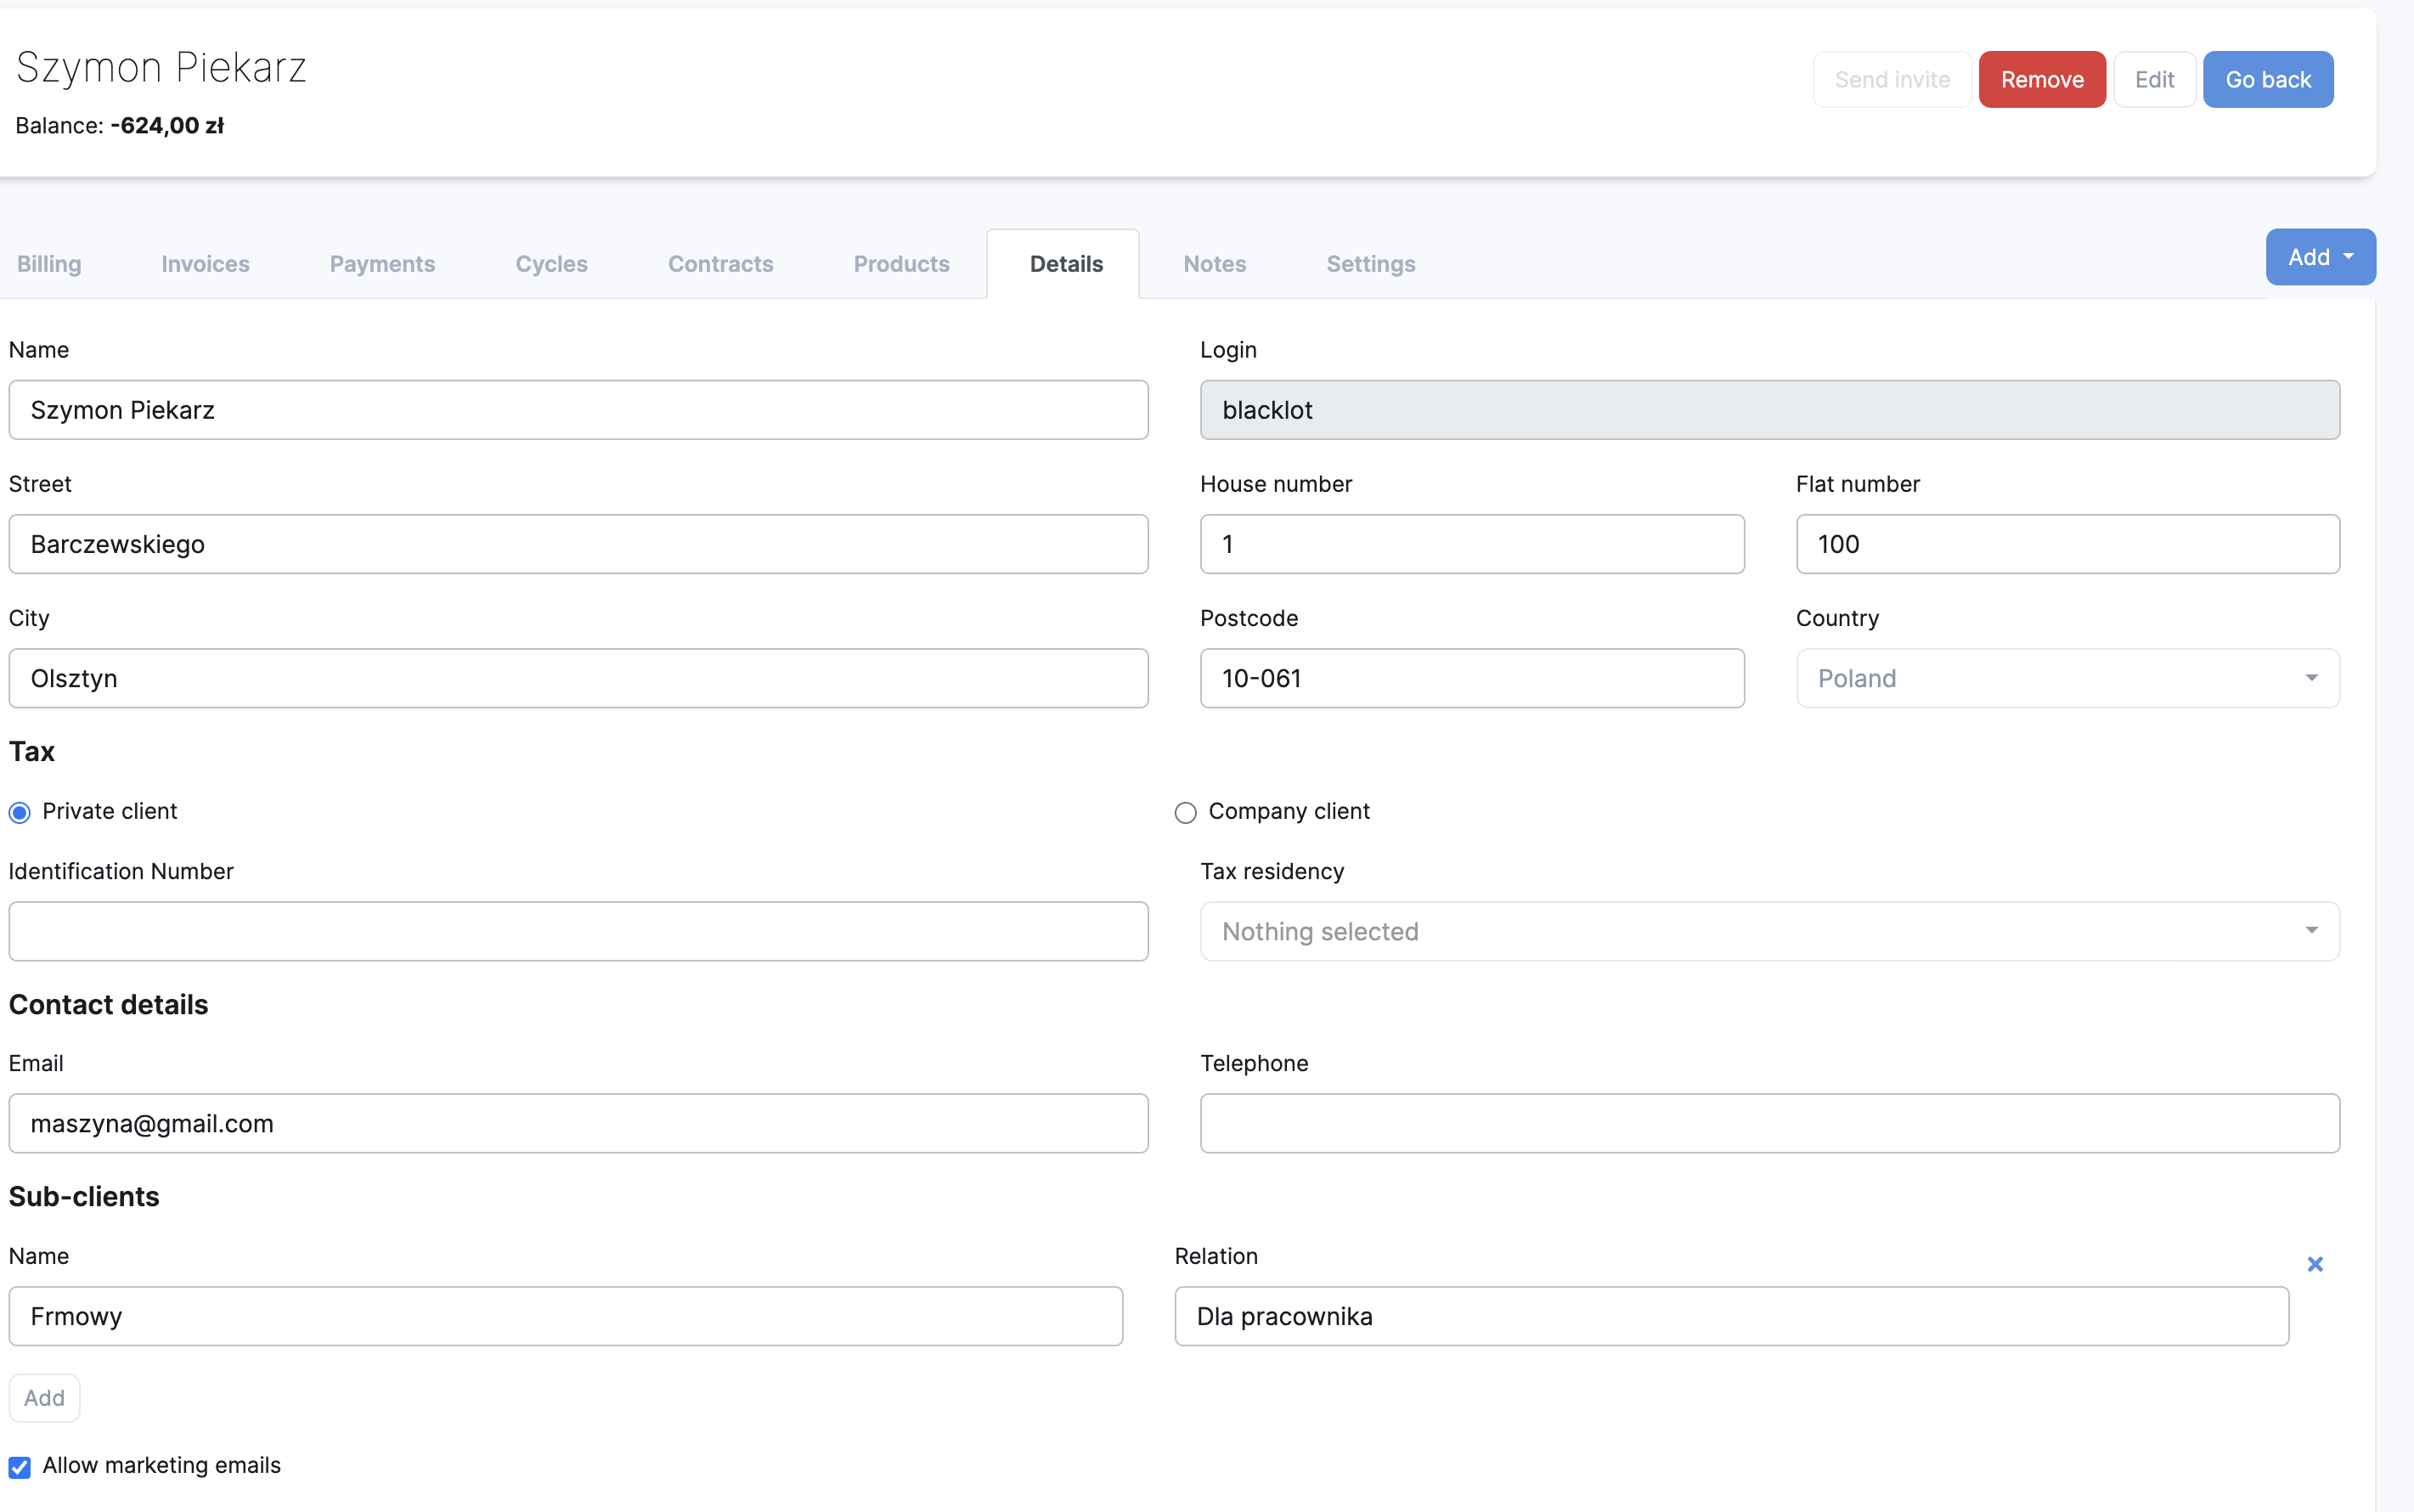Open the Invoices tab
The height and width of the screenshot is (1512, 2414).
tap(205, 264)
